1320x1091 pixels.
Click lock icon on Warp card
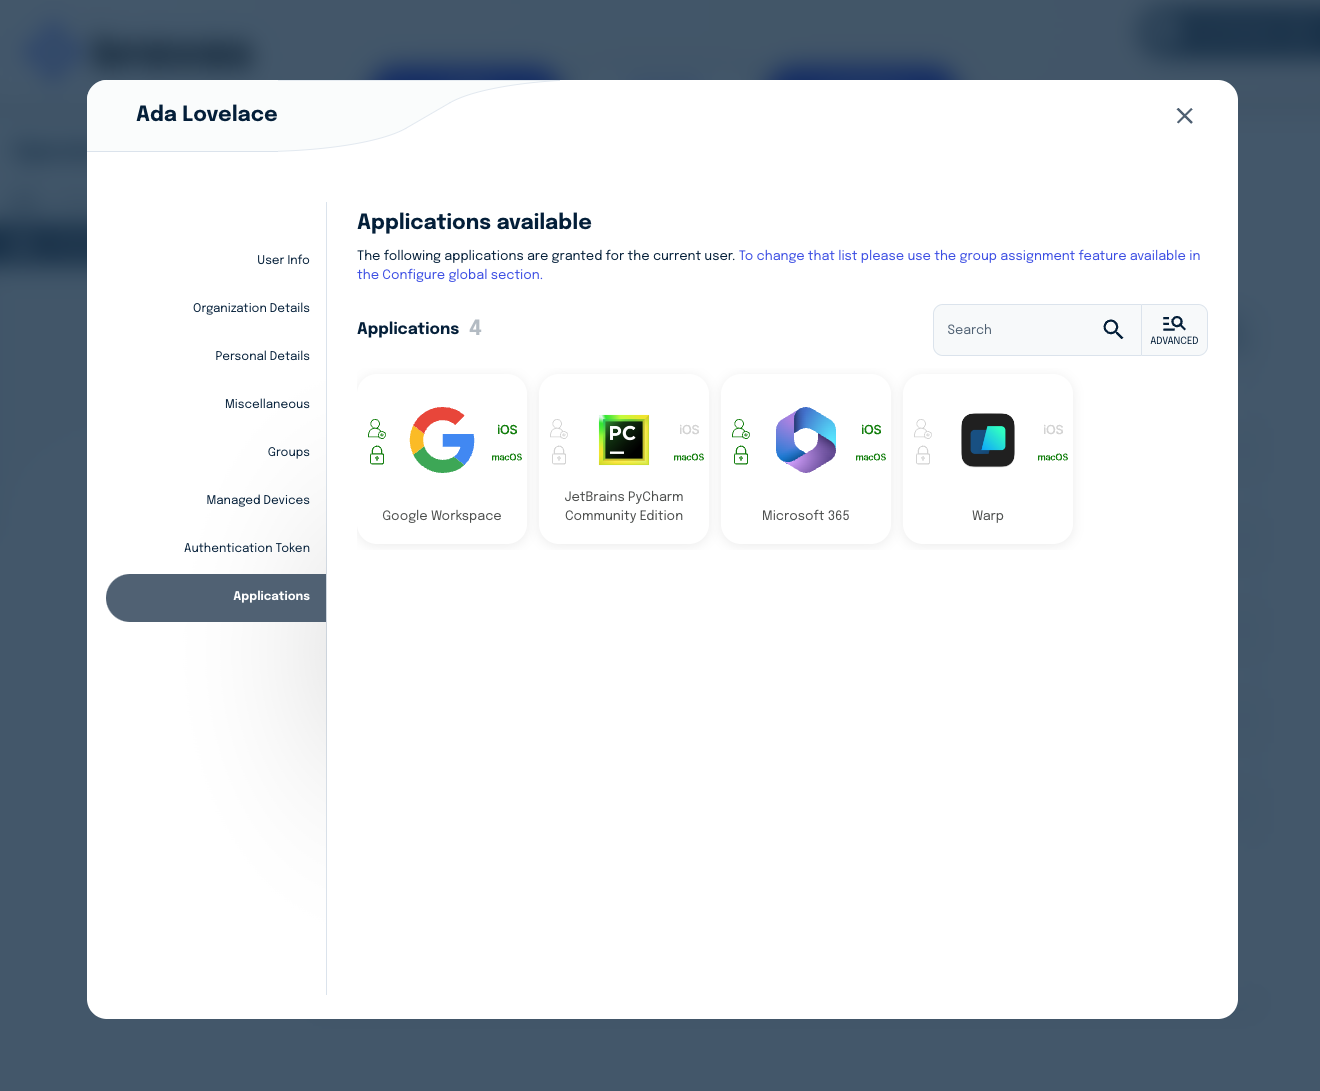click(x=923, y=455)
